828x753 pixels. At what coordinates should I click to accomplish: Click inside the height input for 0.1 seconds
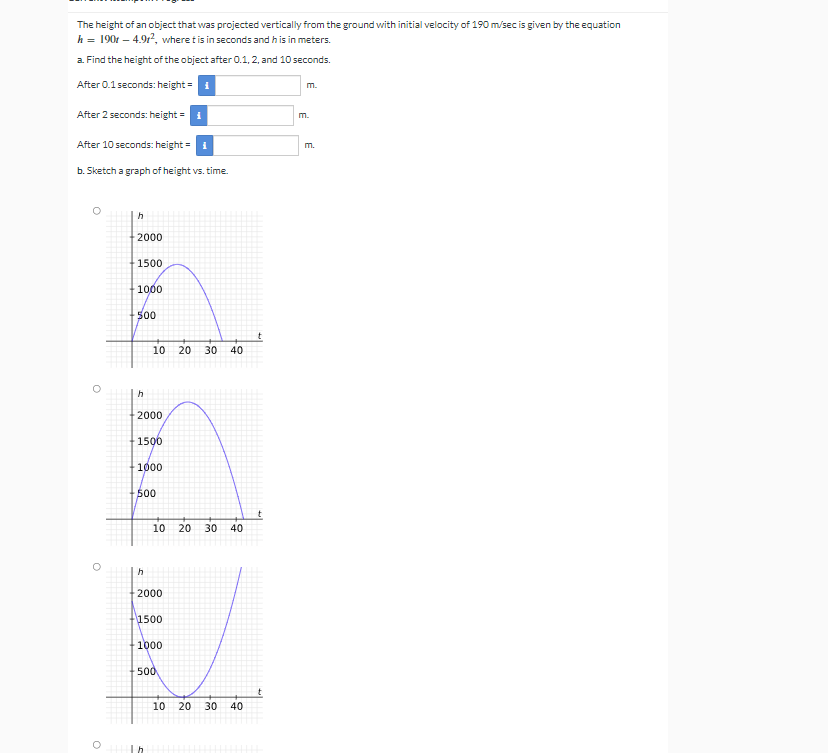pos(257,85)
